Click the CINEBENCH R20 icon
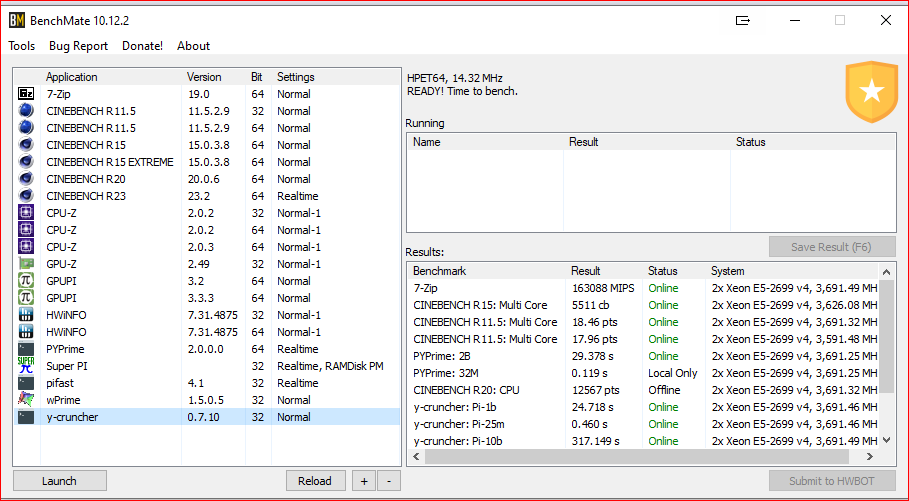The width and height of the screenshot is (909, 501). pyautogui.click(x=26, y=179)
